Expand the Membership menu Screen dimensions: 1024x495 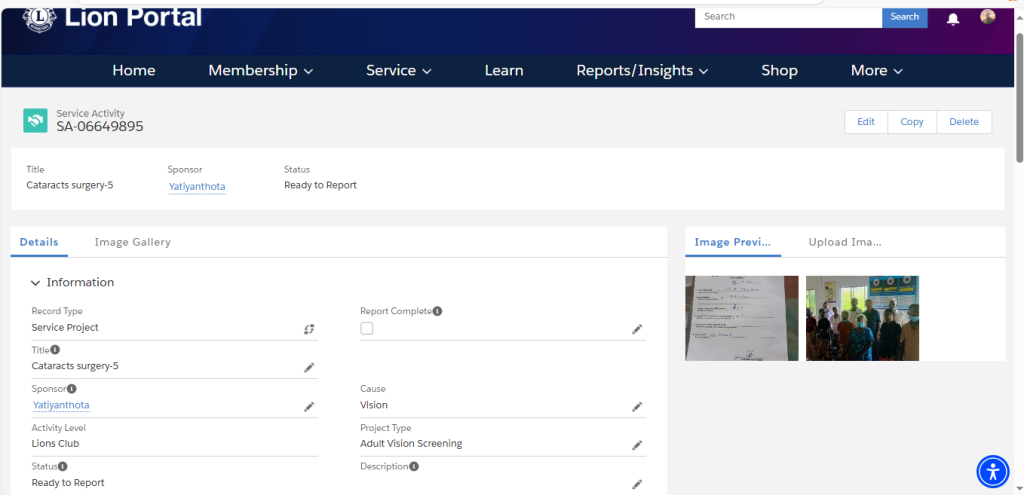point(261,71)
